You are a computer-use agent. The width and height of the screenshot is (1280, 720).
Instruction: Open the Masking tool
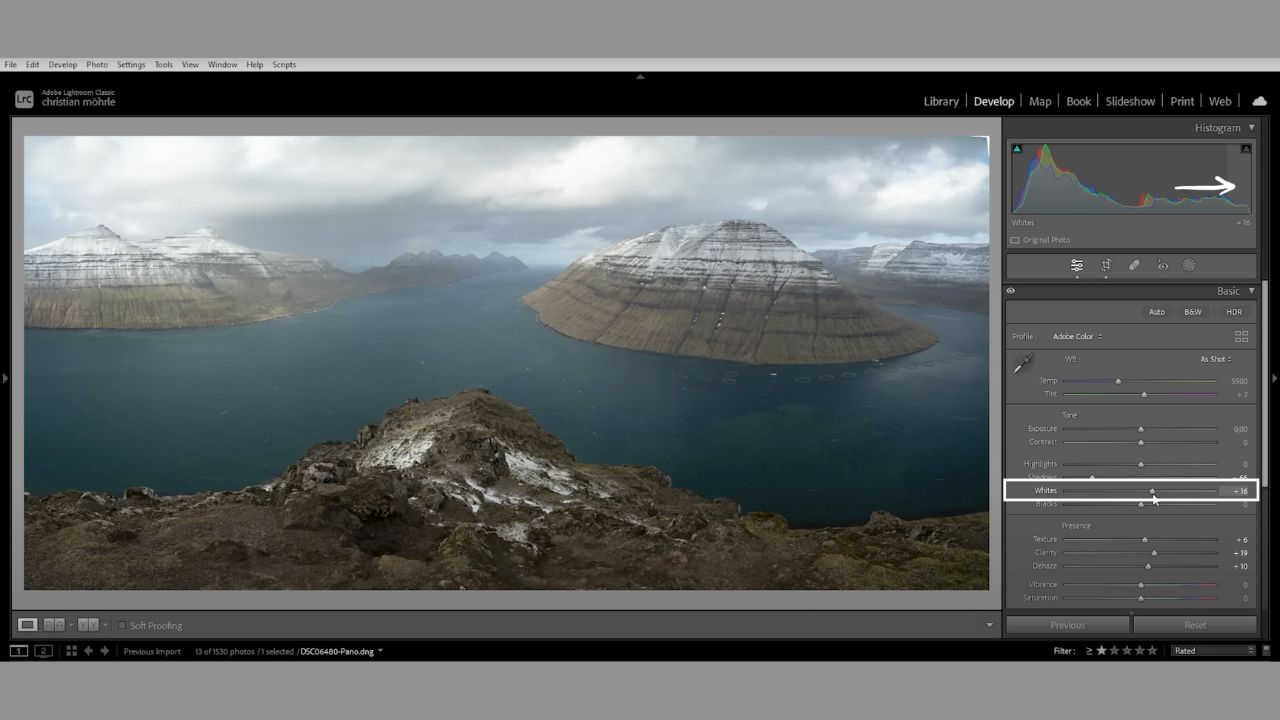pos(1189,266)
